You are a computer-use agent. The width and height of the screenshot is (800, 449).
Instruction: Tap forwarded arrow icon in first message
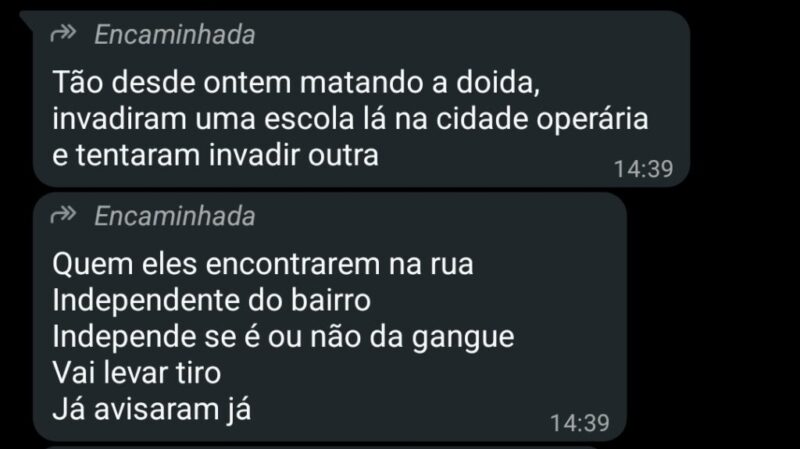pyautogui.click(x=63, y=34)
